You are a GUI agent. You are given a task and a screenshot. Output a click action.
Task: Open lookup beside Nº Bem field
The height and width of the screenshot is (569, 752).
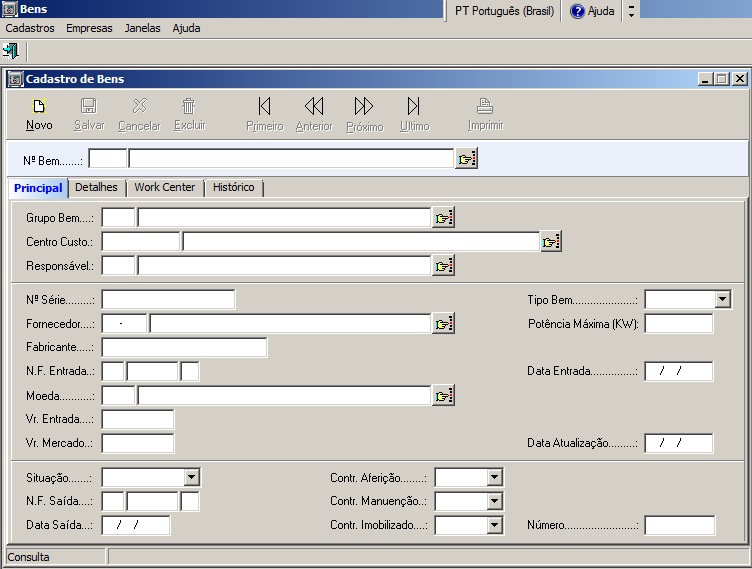pyautogui.click(x=467, y=159)
